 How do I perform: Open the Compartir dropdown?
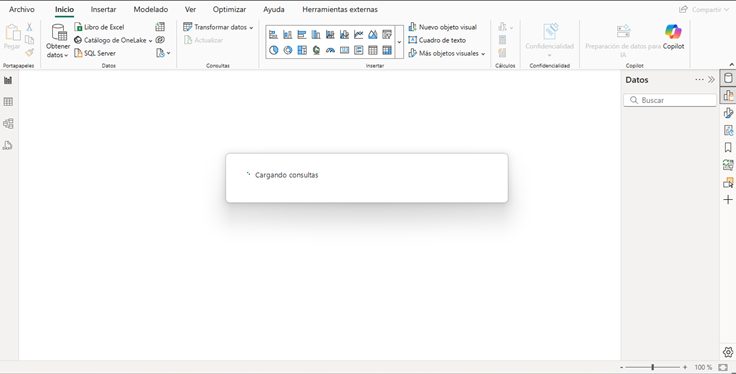703,9
